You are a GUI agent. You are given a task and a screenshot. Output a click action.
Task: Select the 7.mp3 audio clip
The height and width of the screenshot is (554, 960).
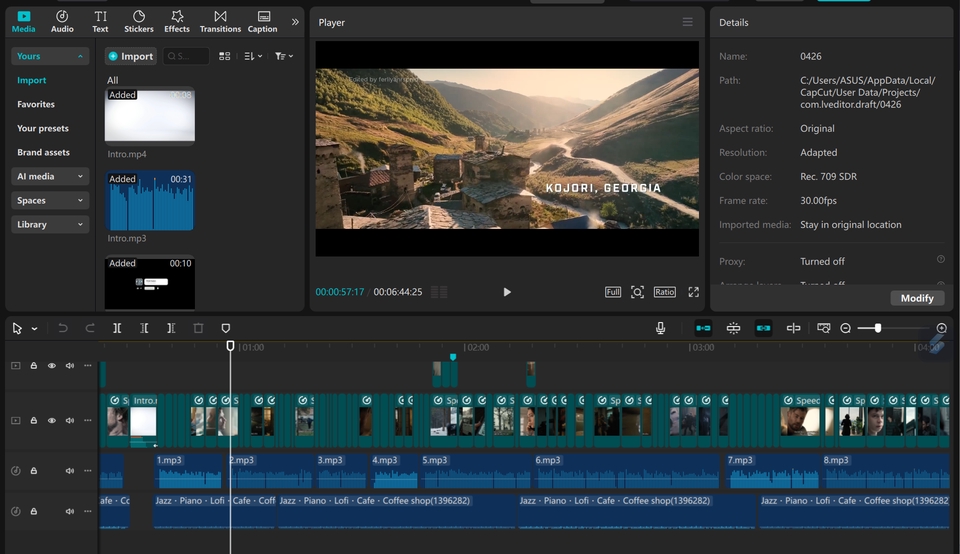point(772,471)
